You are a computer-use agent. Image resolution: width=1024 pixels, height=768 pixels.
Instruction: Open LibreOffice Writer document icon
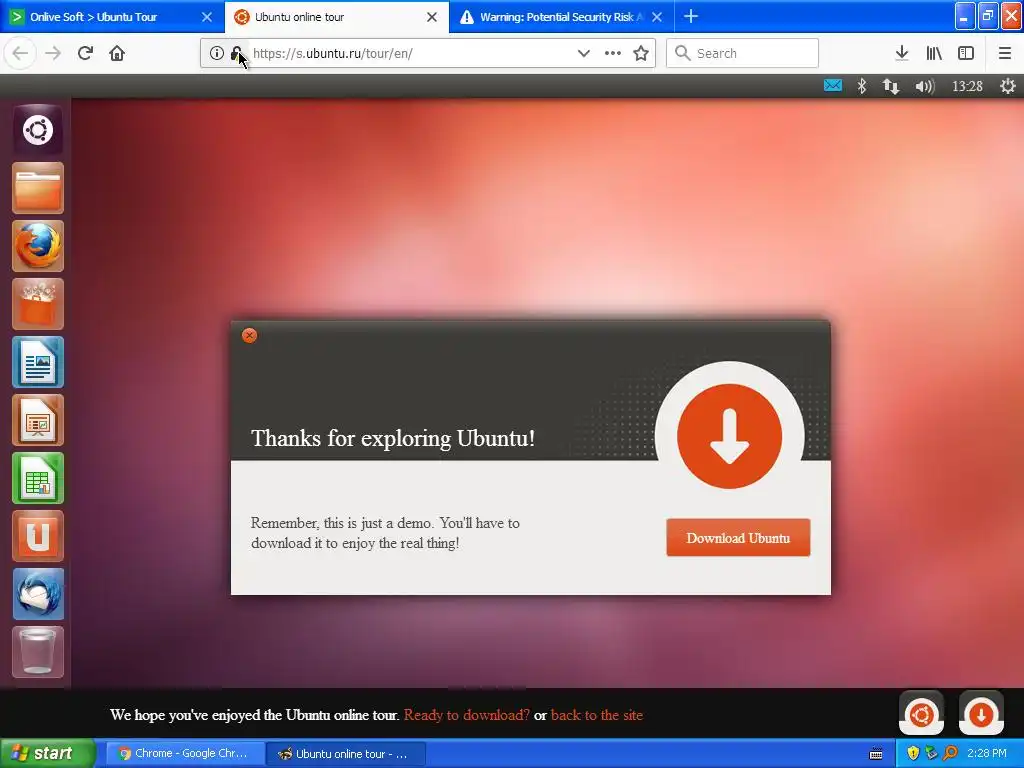[x=38, y=362]
